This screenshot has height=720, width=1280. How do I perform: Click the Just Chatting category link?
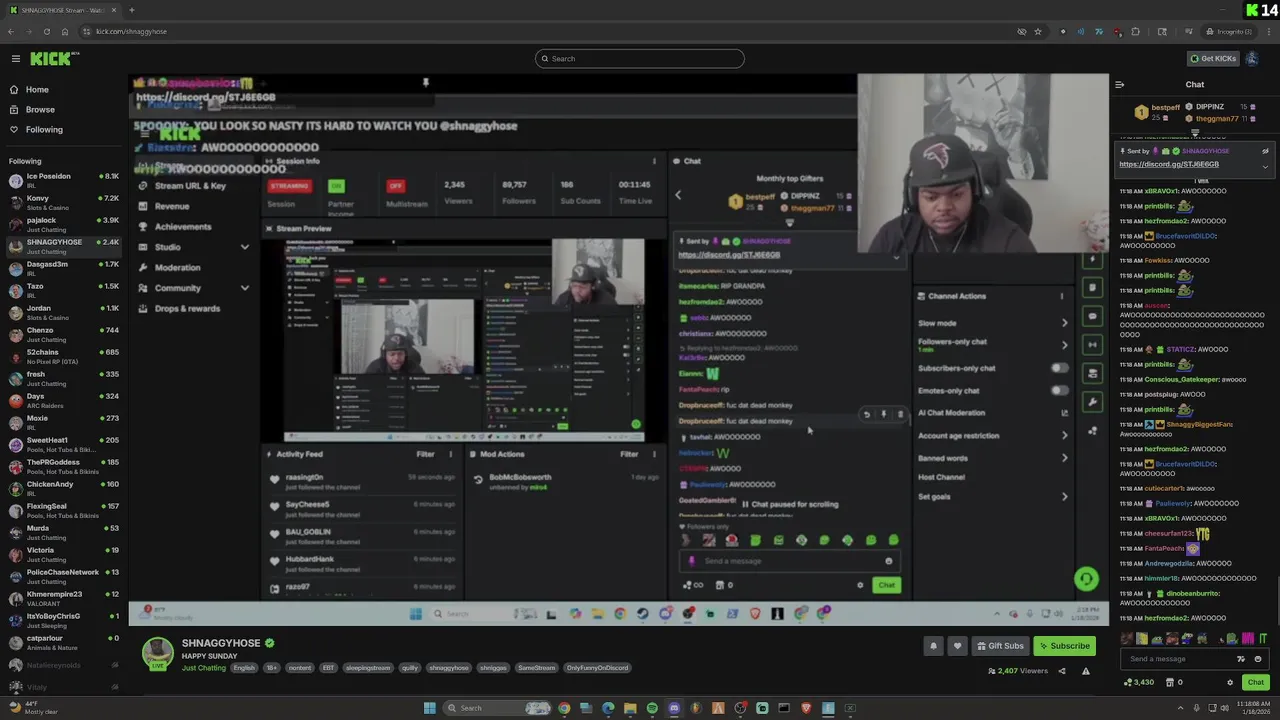point(204,668)
